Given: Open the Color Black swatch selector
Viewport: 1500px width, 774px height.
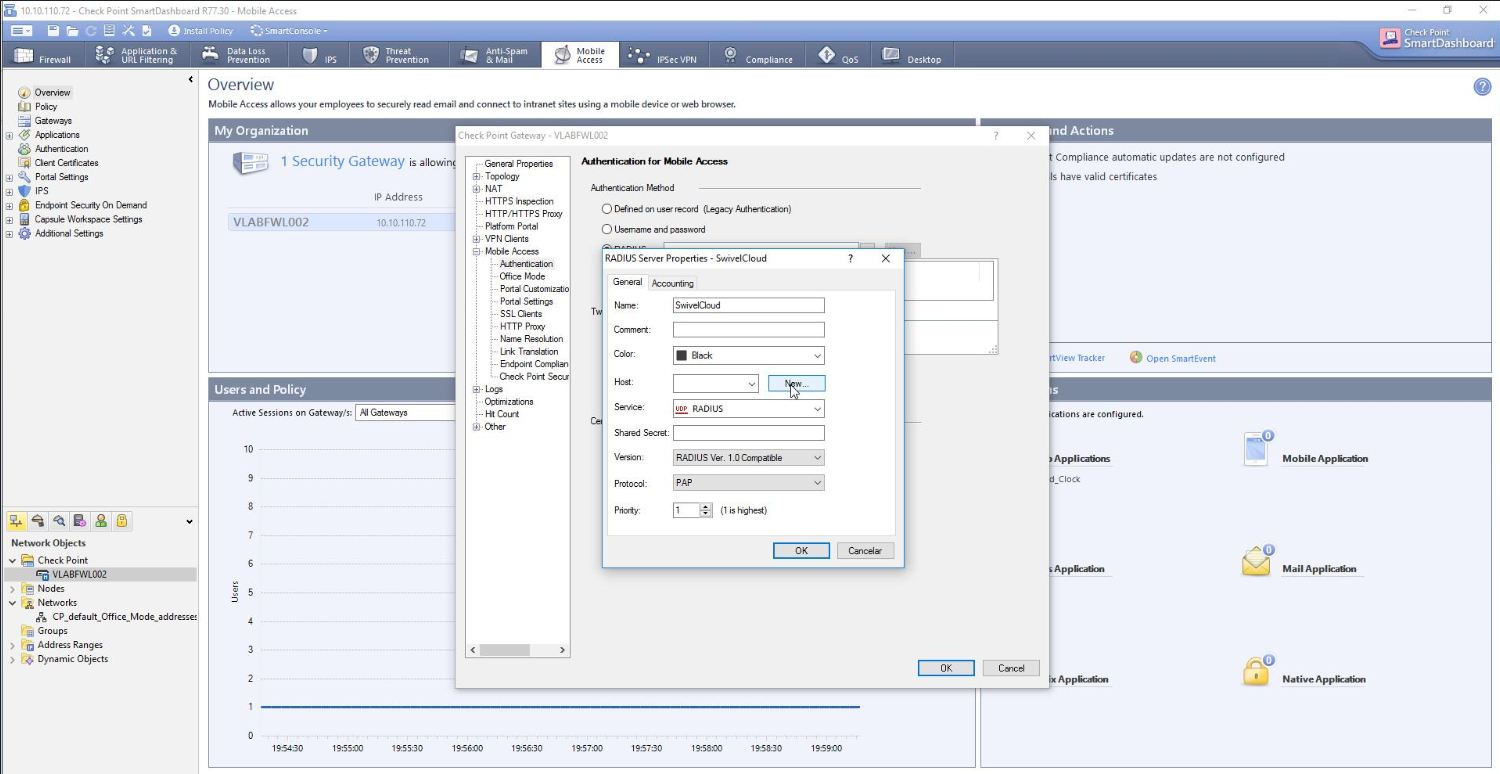Looking at the screenshot, I should tap(748, 356).
